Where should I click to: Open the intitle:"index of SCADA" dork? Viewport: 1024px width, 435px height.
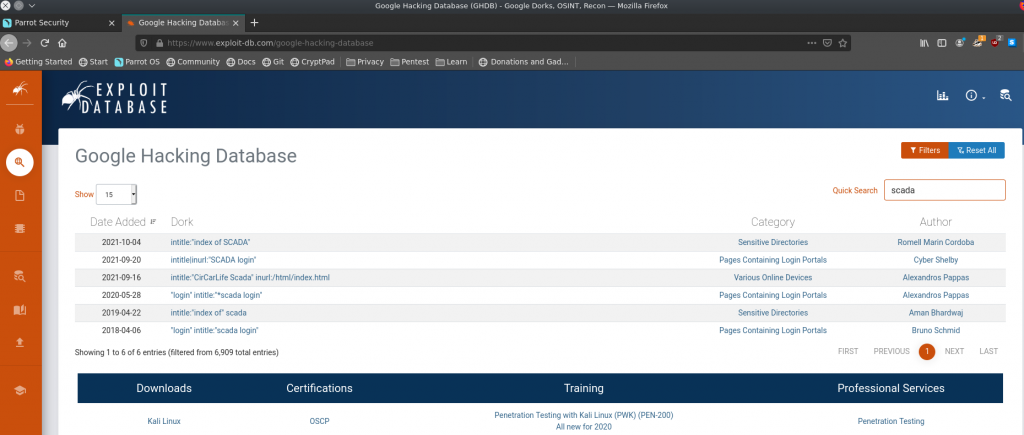click(210, 242)
